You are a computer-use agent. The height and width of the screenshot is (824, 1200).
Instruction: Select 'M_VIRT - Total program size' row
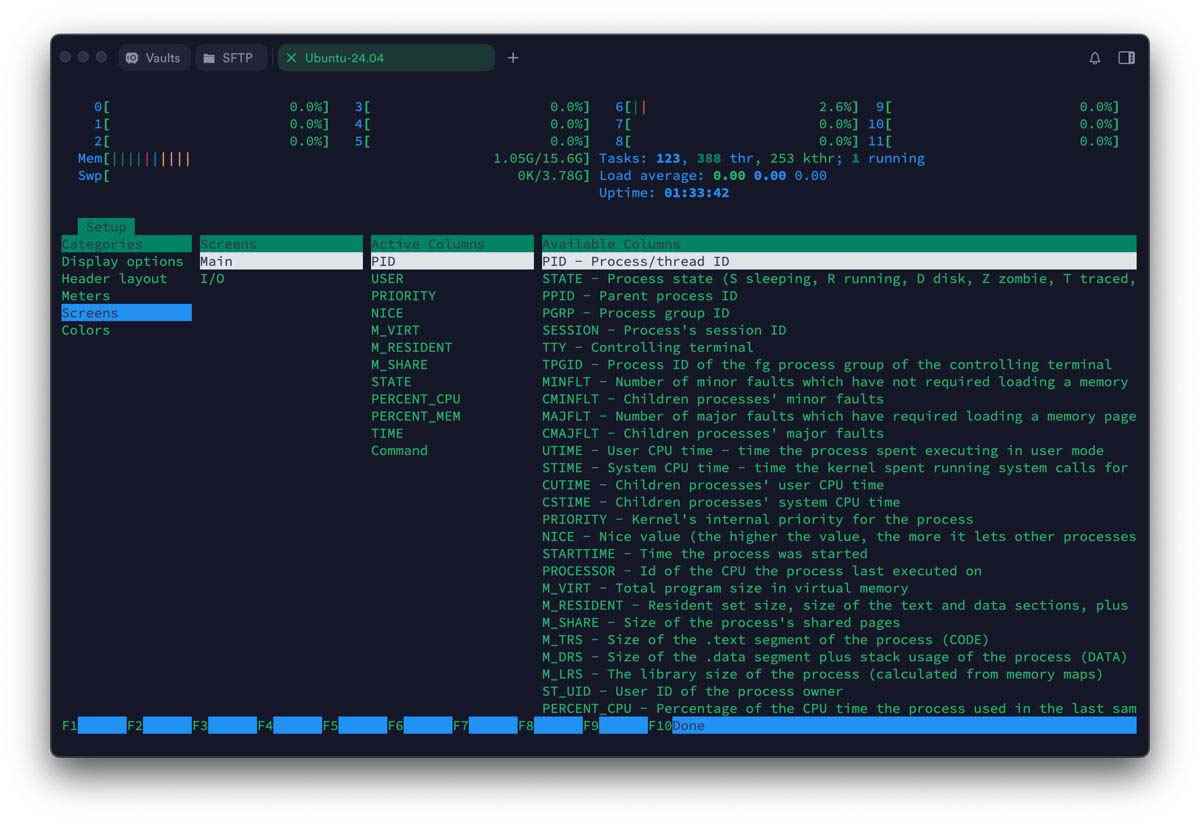pyautogui.click(x=839, y=588)
